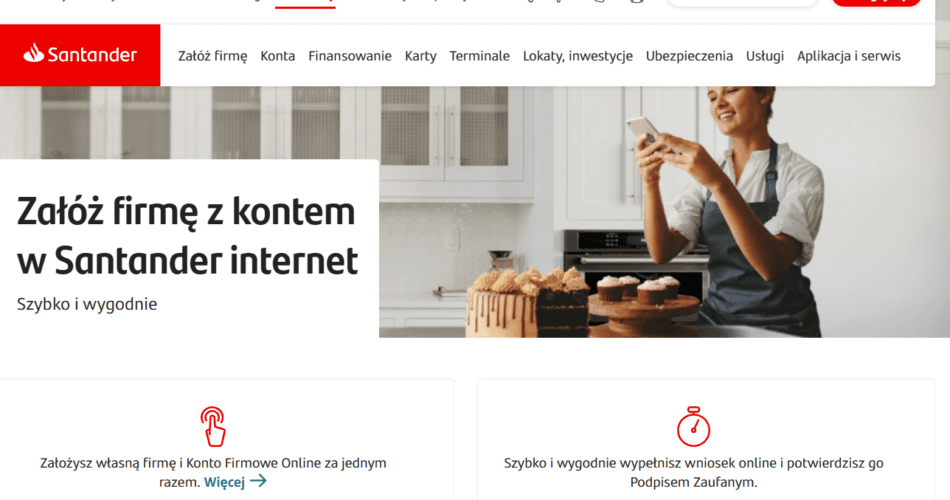Viewport: 950px width, 500px height.
Task: Click the Załóż firmę z kontem heading
Action: point(187,236)
